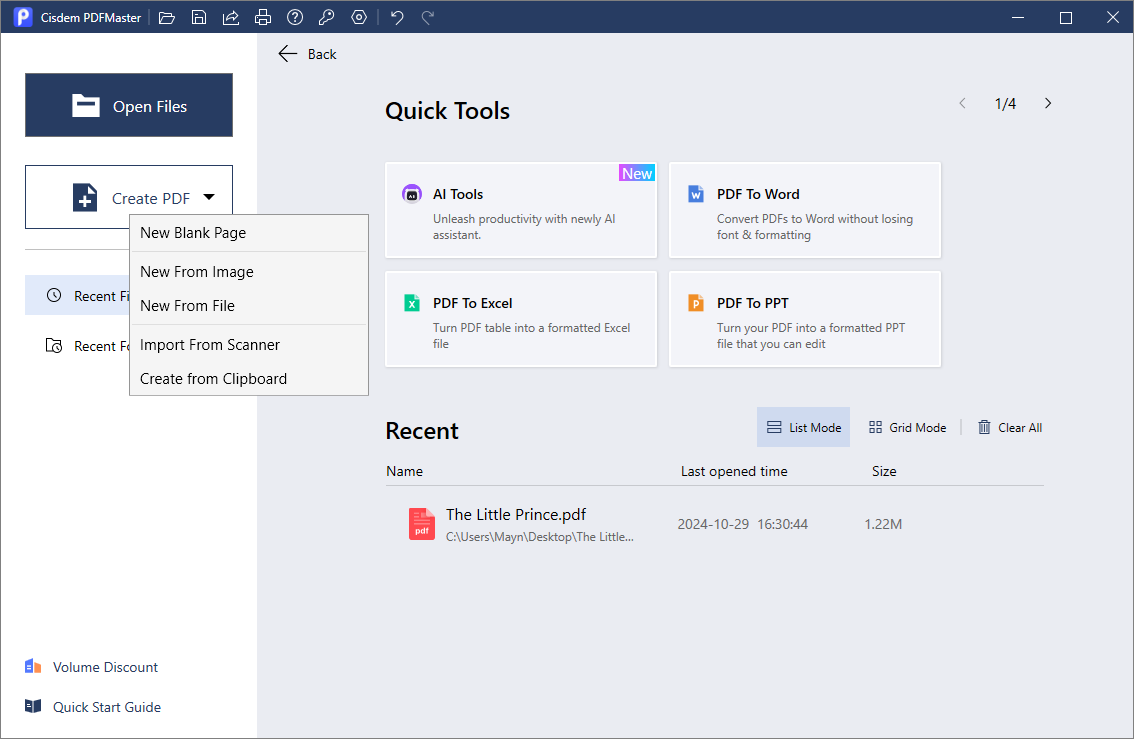Screen dimensions: 1134x739
Task: Choose New From File from the menu
Action: [249, 306]
